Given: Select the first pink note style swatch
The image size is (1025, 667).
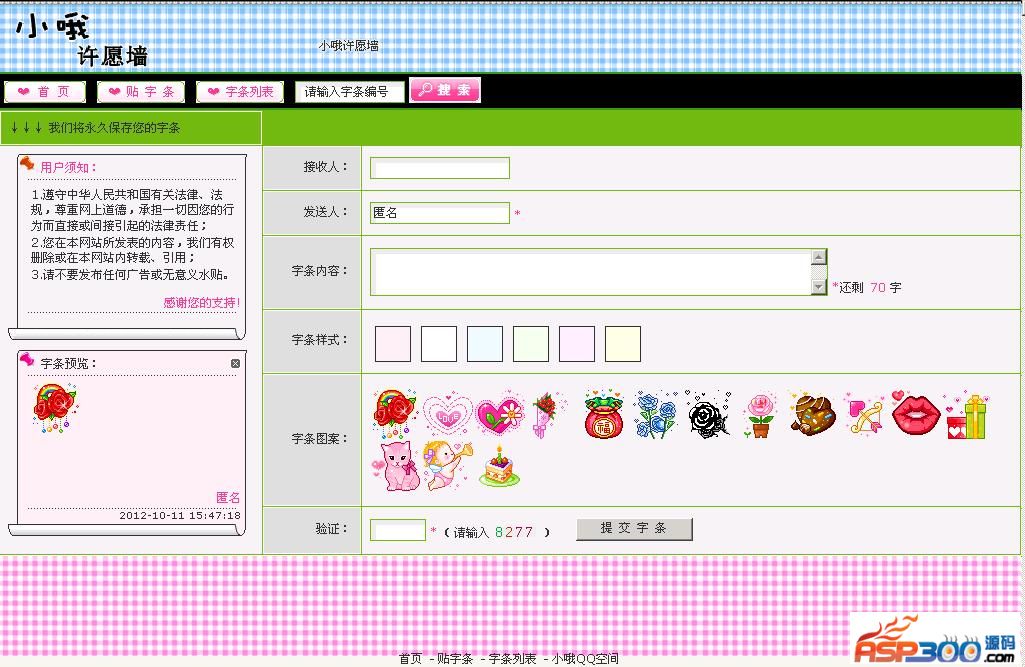Looking at the screenshot, I should tap(393, 344).
